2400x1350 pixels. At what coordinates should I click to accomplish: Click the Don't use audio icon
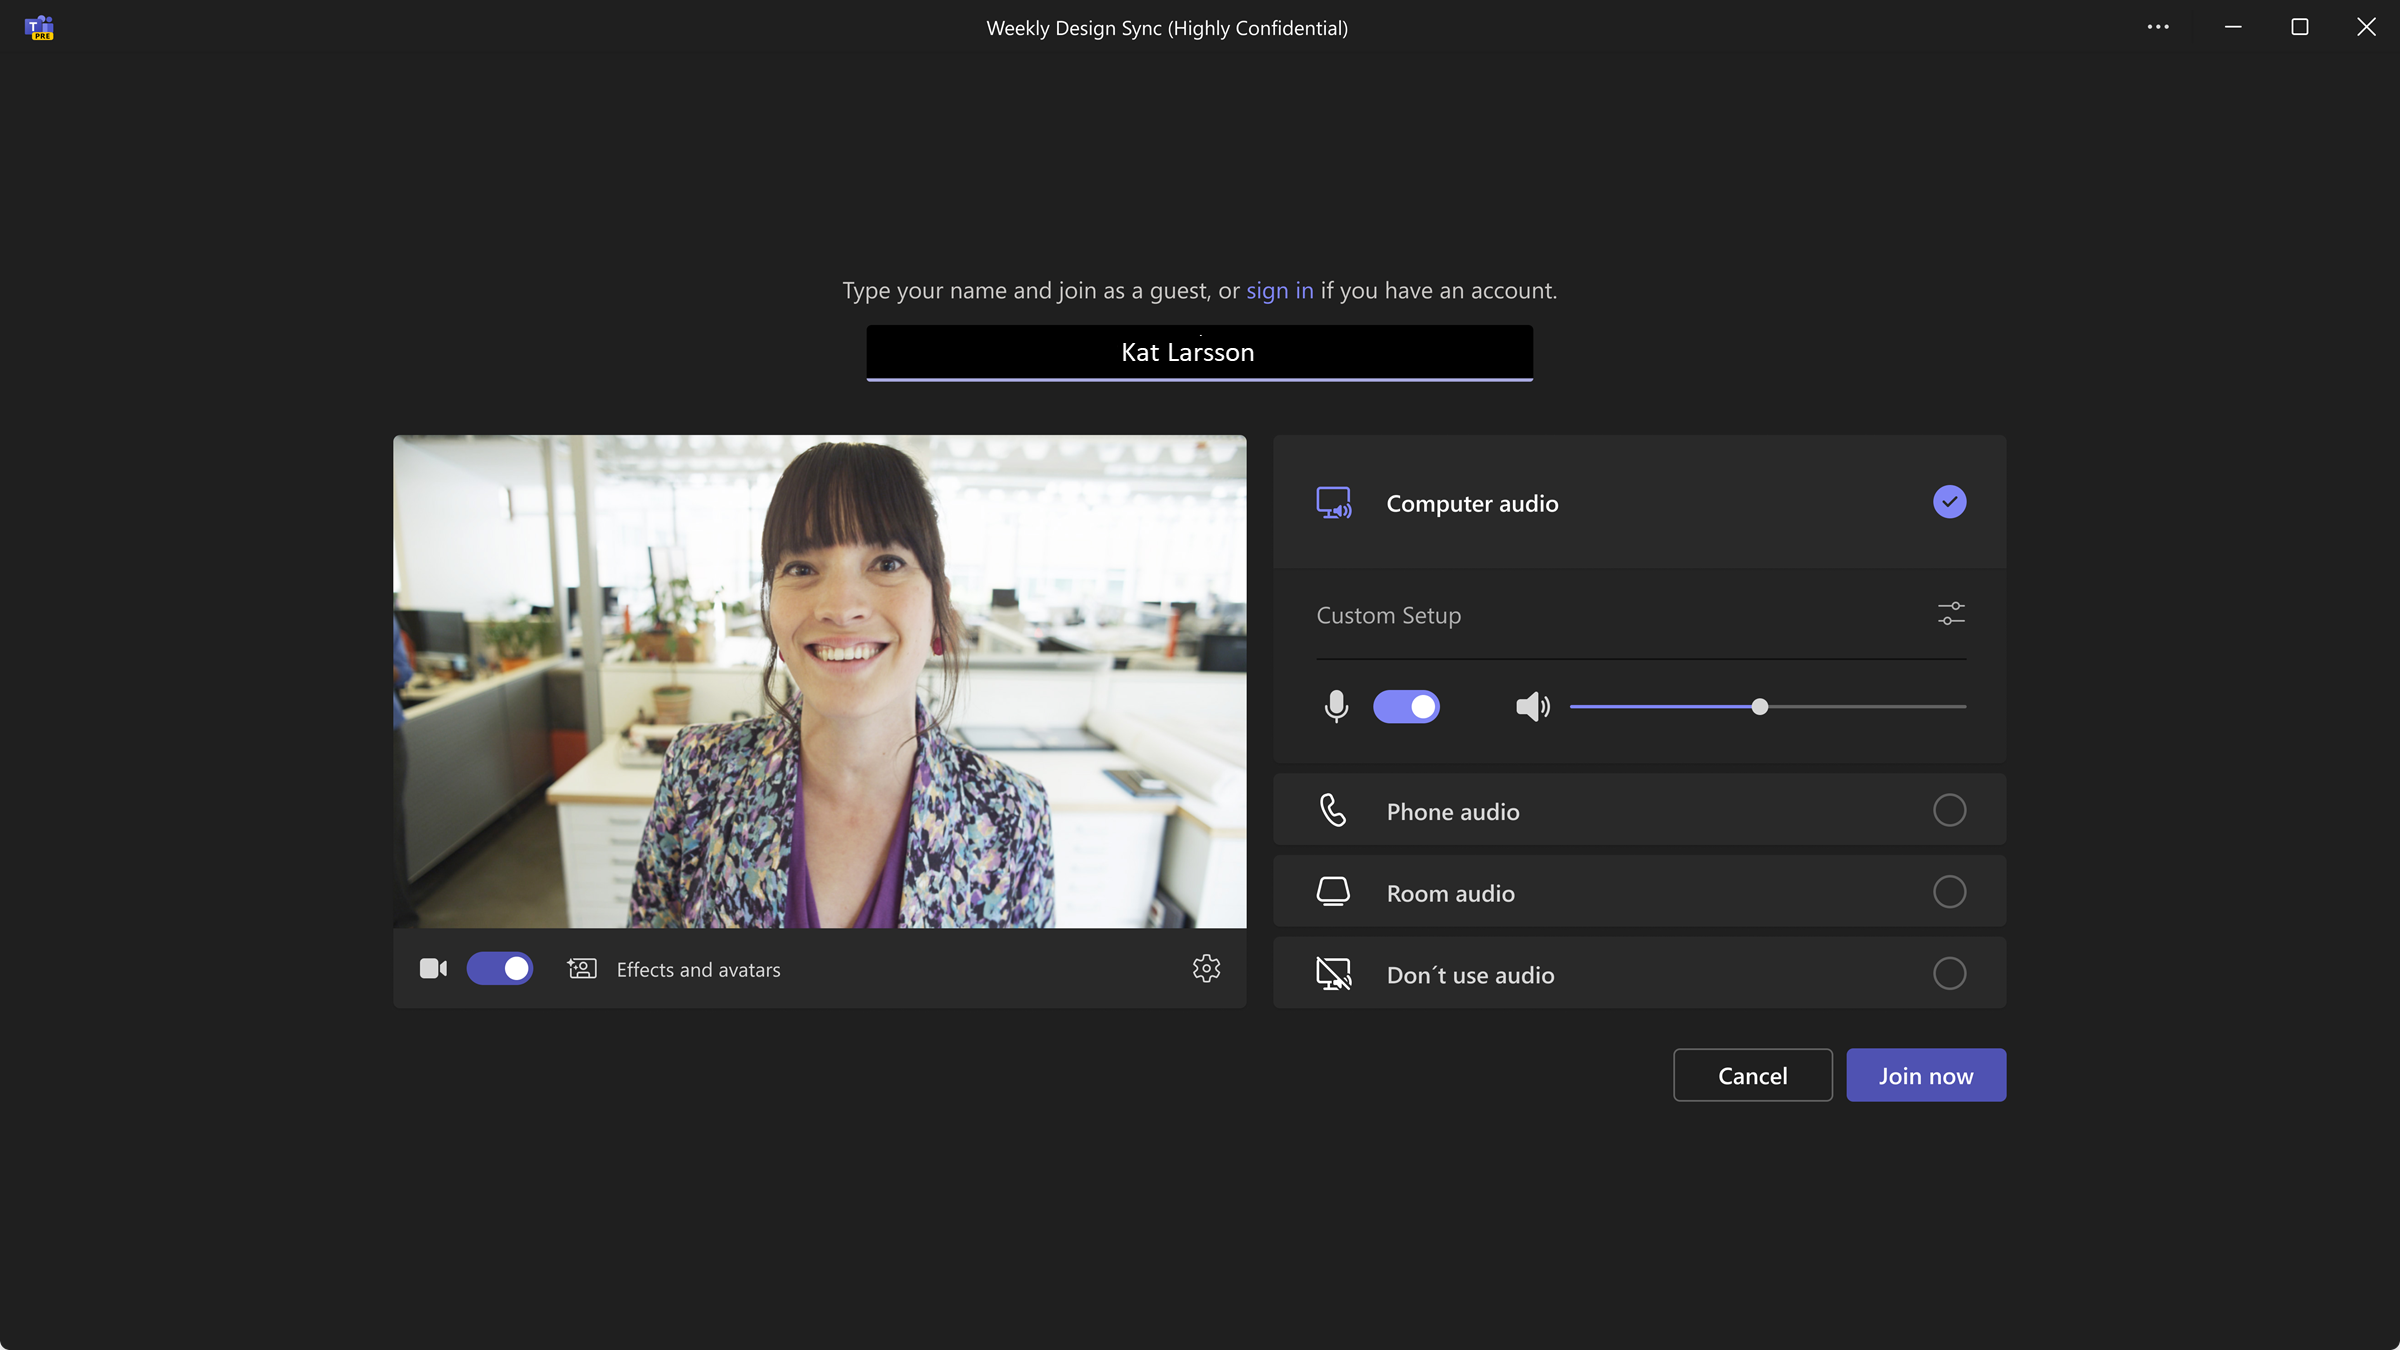pos(1334,973)
